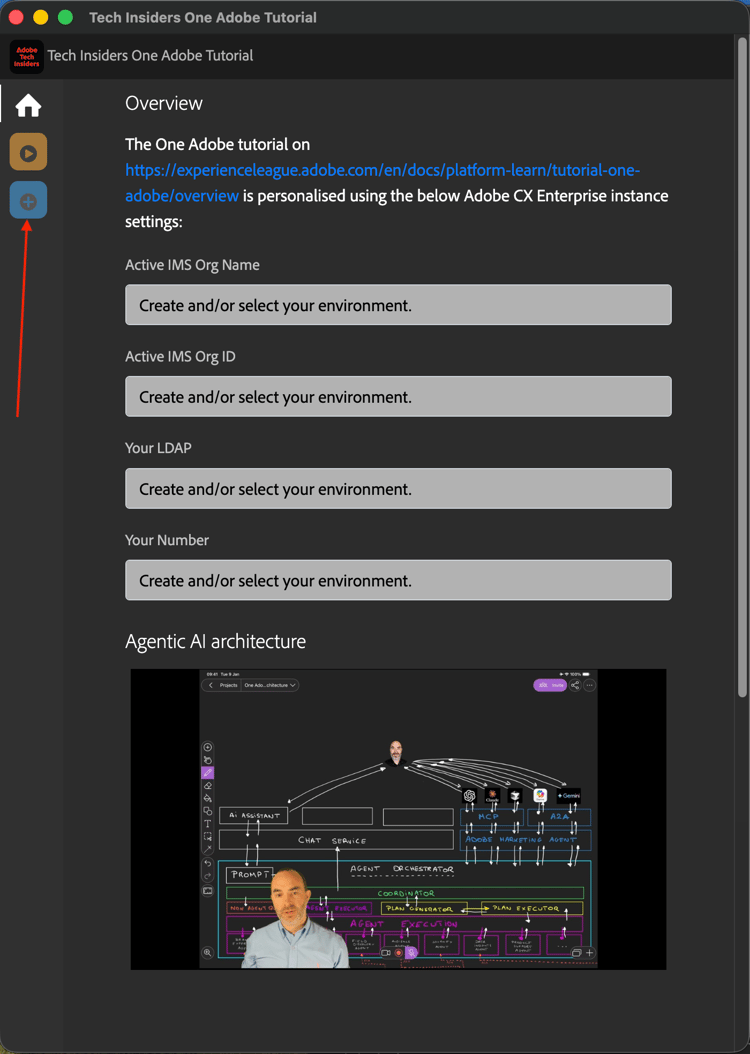
Task: Click the 'Your Number' label
Action: [x=167, y=540]
